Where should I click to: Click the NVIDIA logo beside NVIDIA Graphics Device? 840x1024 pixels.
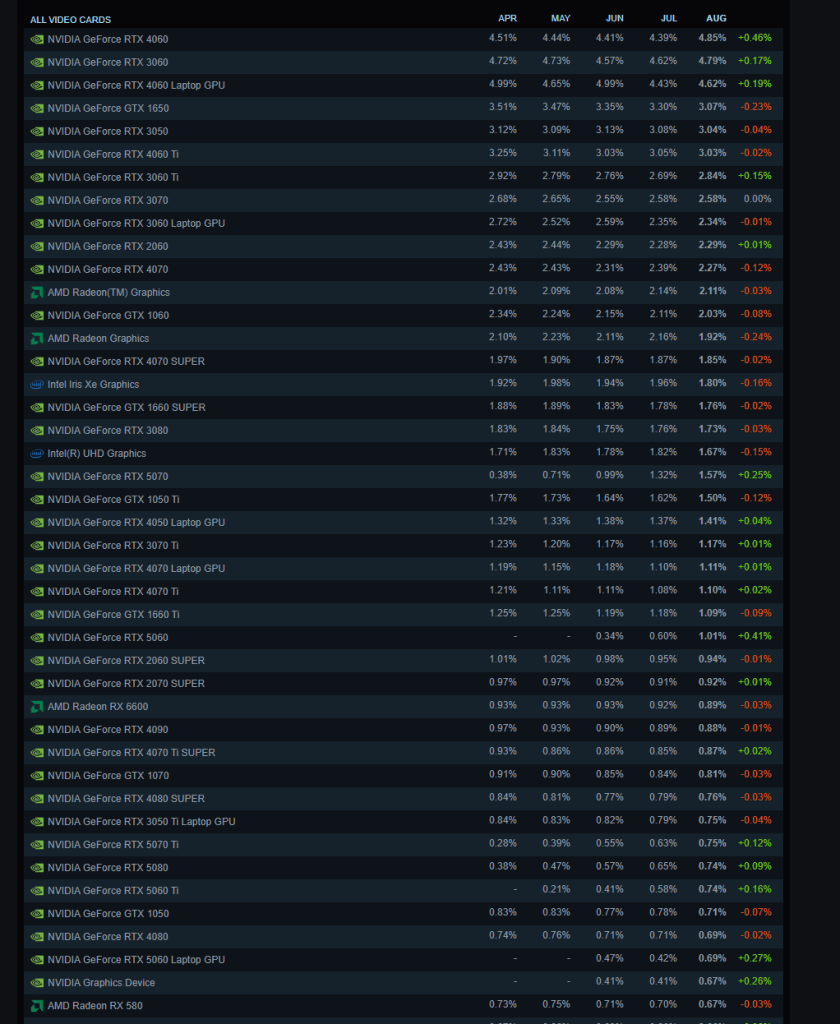(x=37, y=982)
